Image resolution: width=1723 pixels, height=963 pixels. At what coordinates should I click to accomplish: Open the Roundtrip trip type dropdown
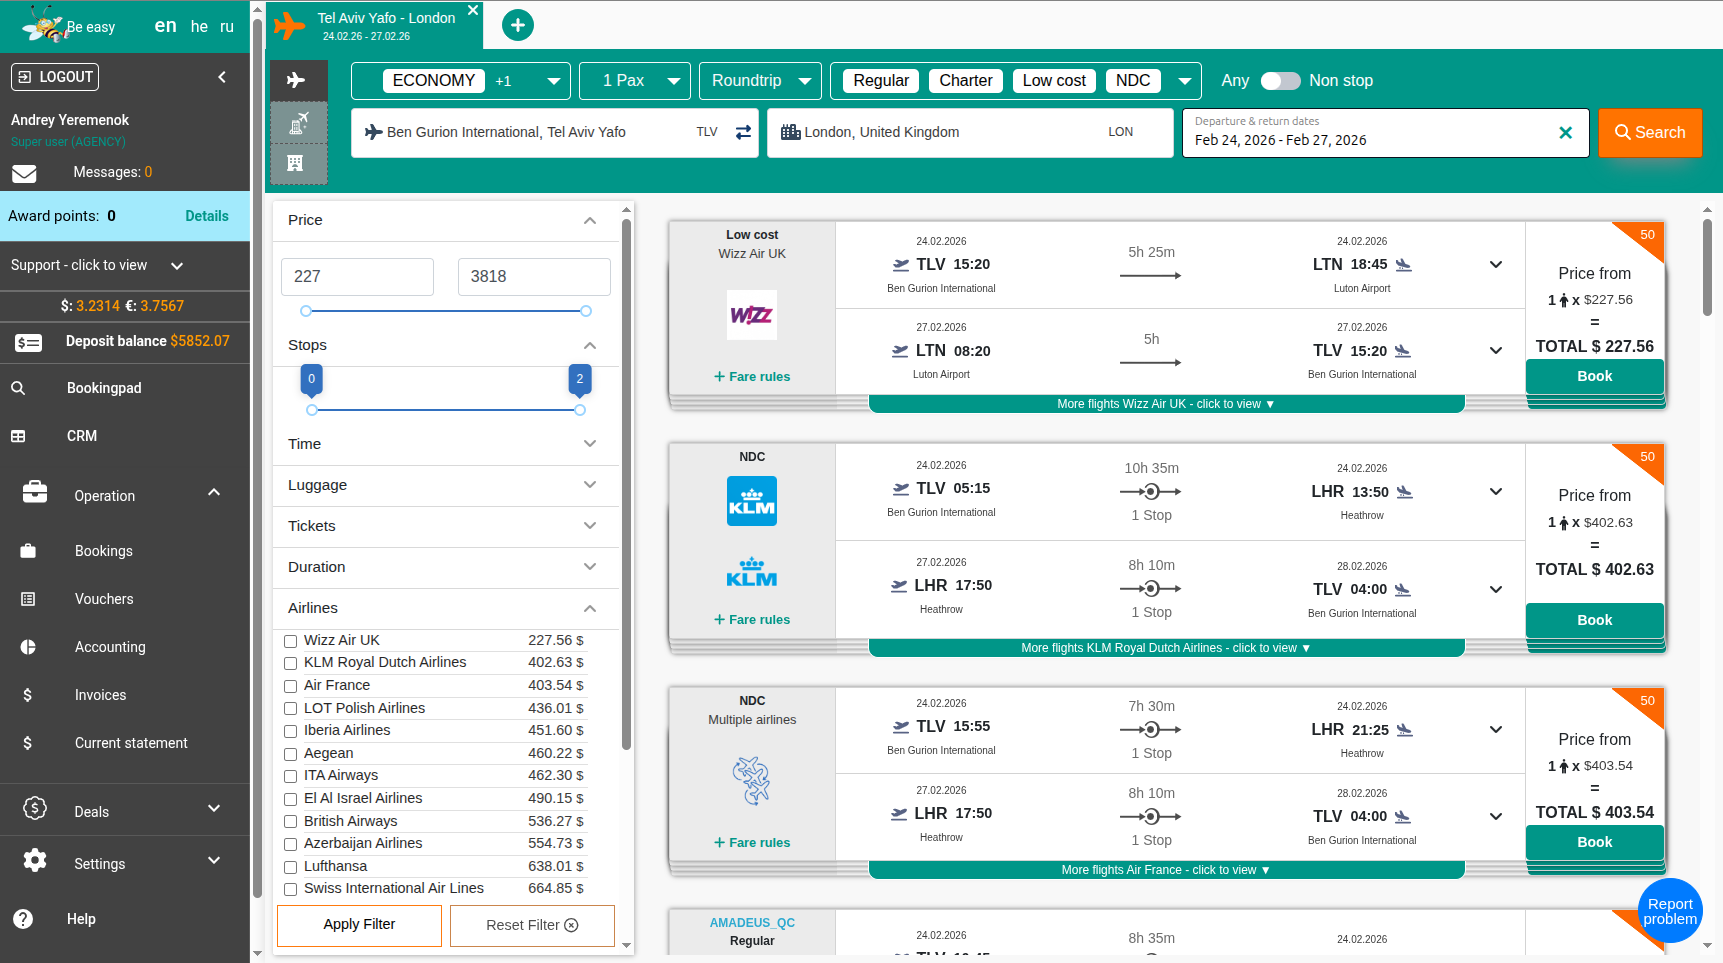pos(759,81)
